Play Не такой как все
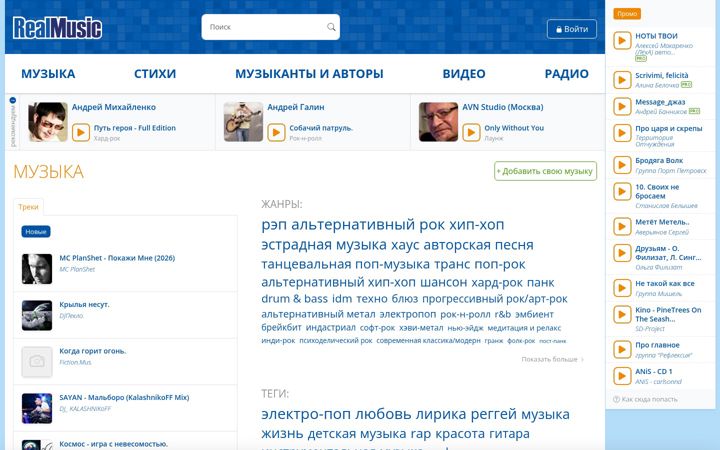 (x=622, y=288)
